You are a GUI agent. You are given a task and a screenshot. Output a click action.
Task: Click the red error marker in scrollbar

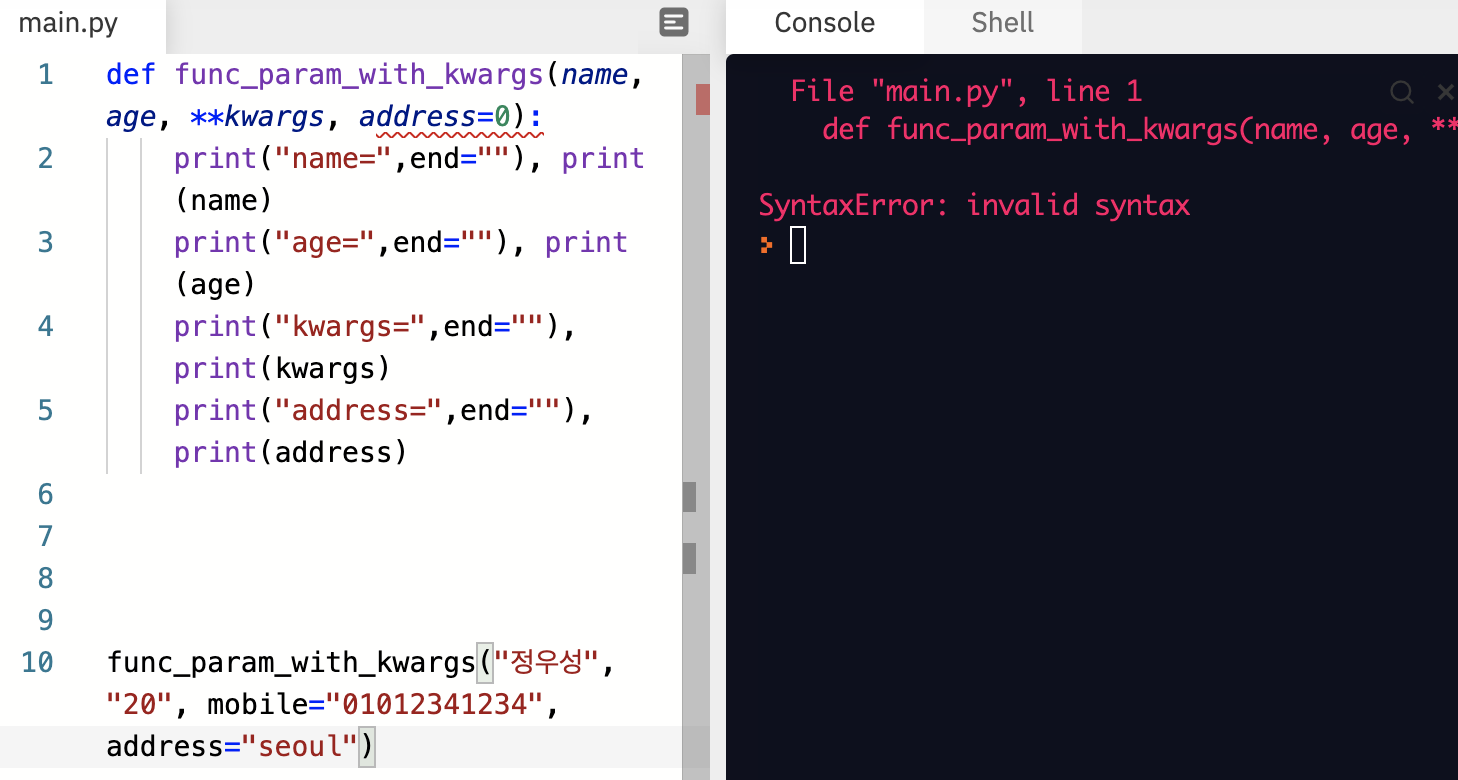tap(702, 100)
